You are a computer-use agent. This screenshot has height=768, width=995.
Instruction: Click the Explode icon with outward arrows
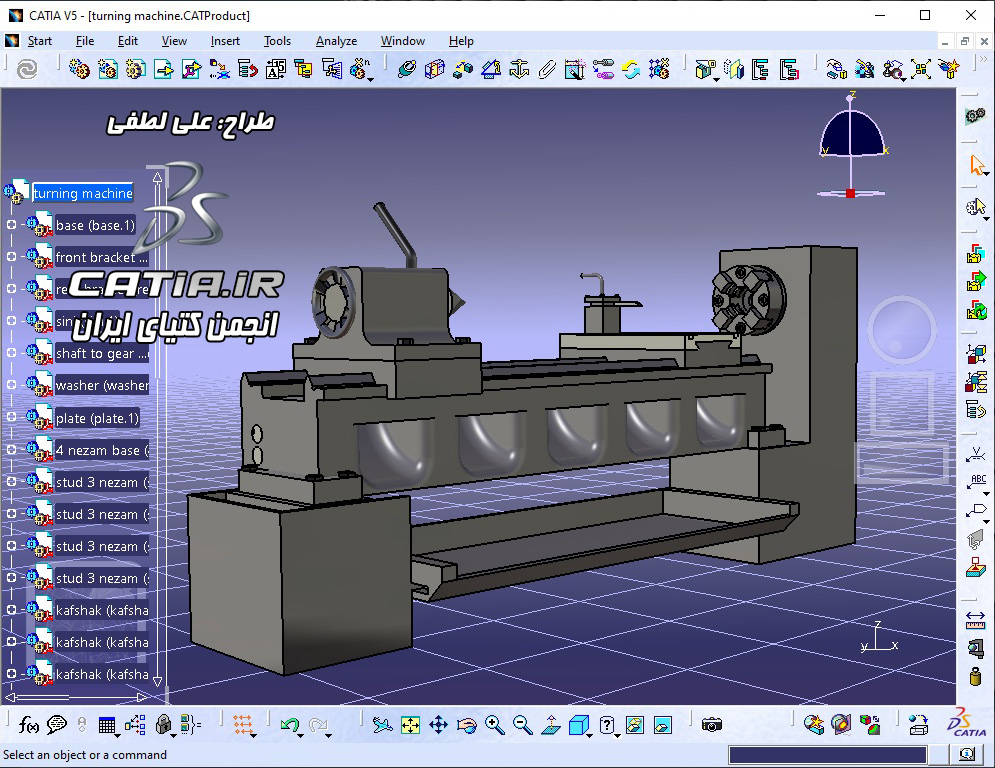pos(921,69)
